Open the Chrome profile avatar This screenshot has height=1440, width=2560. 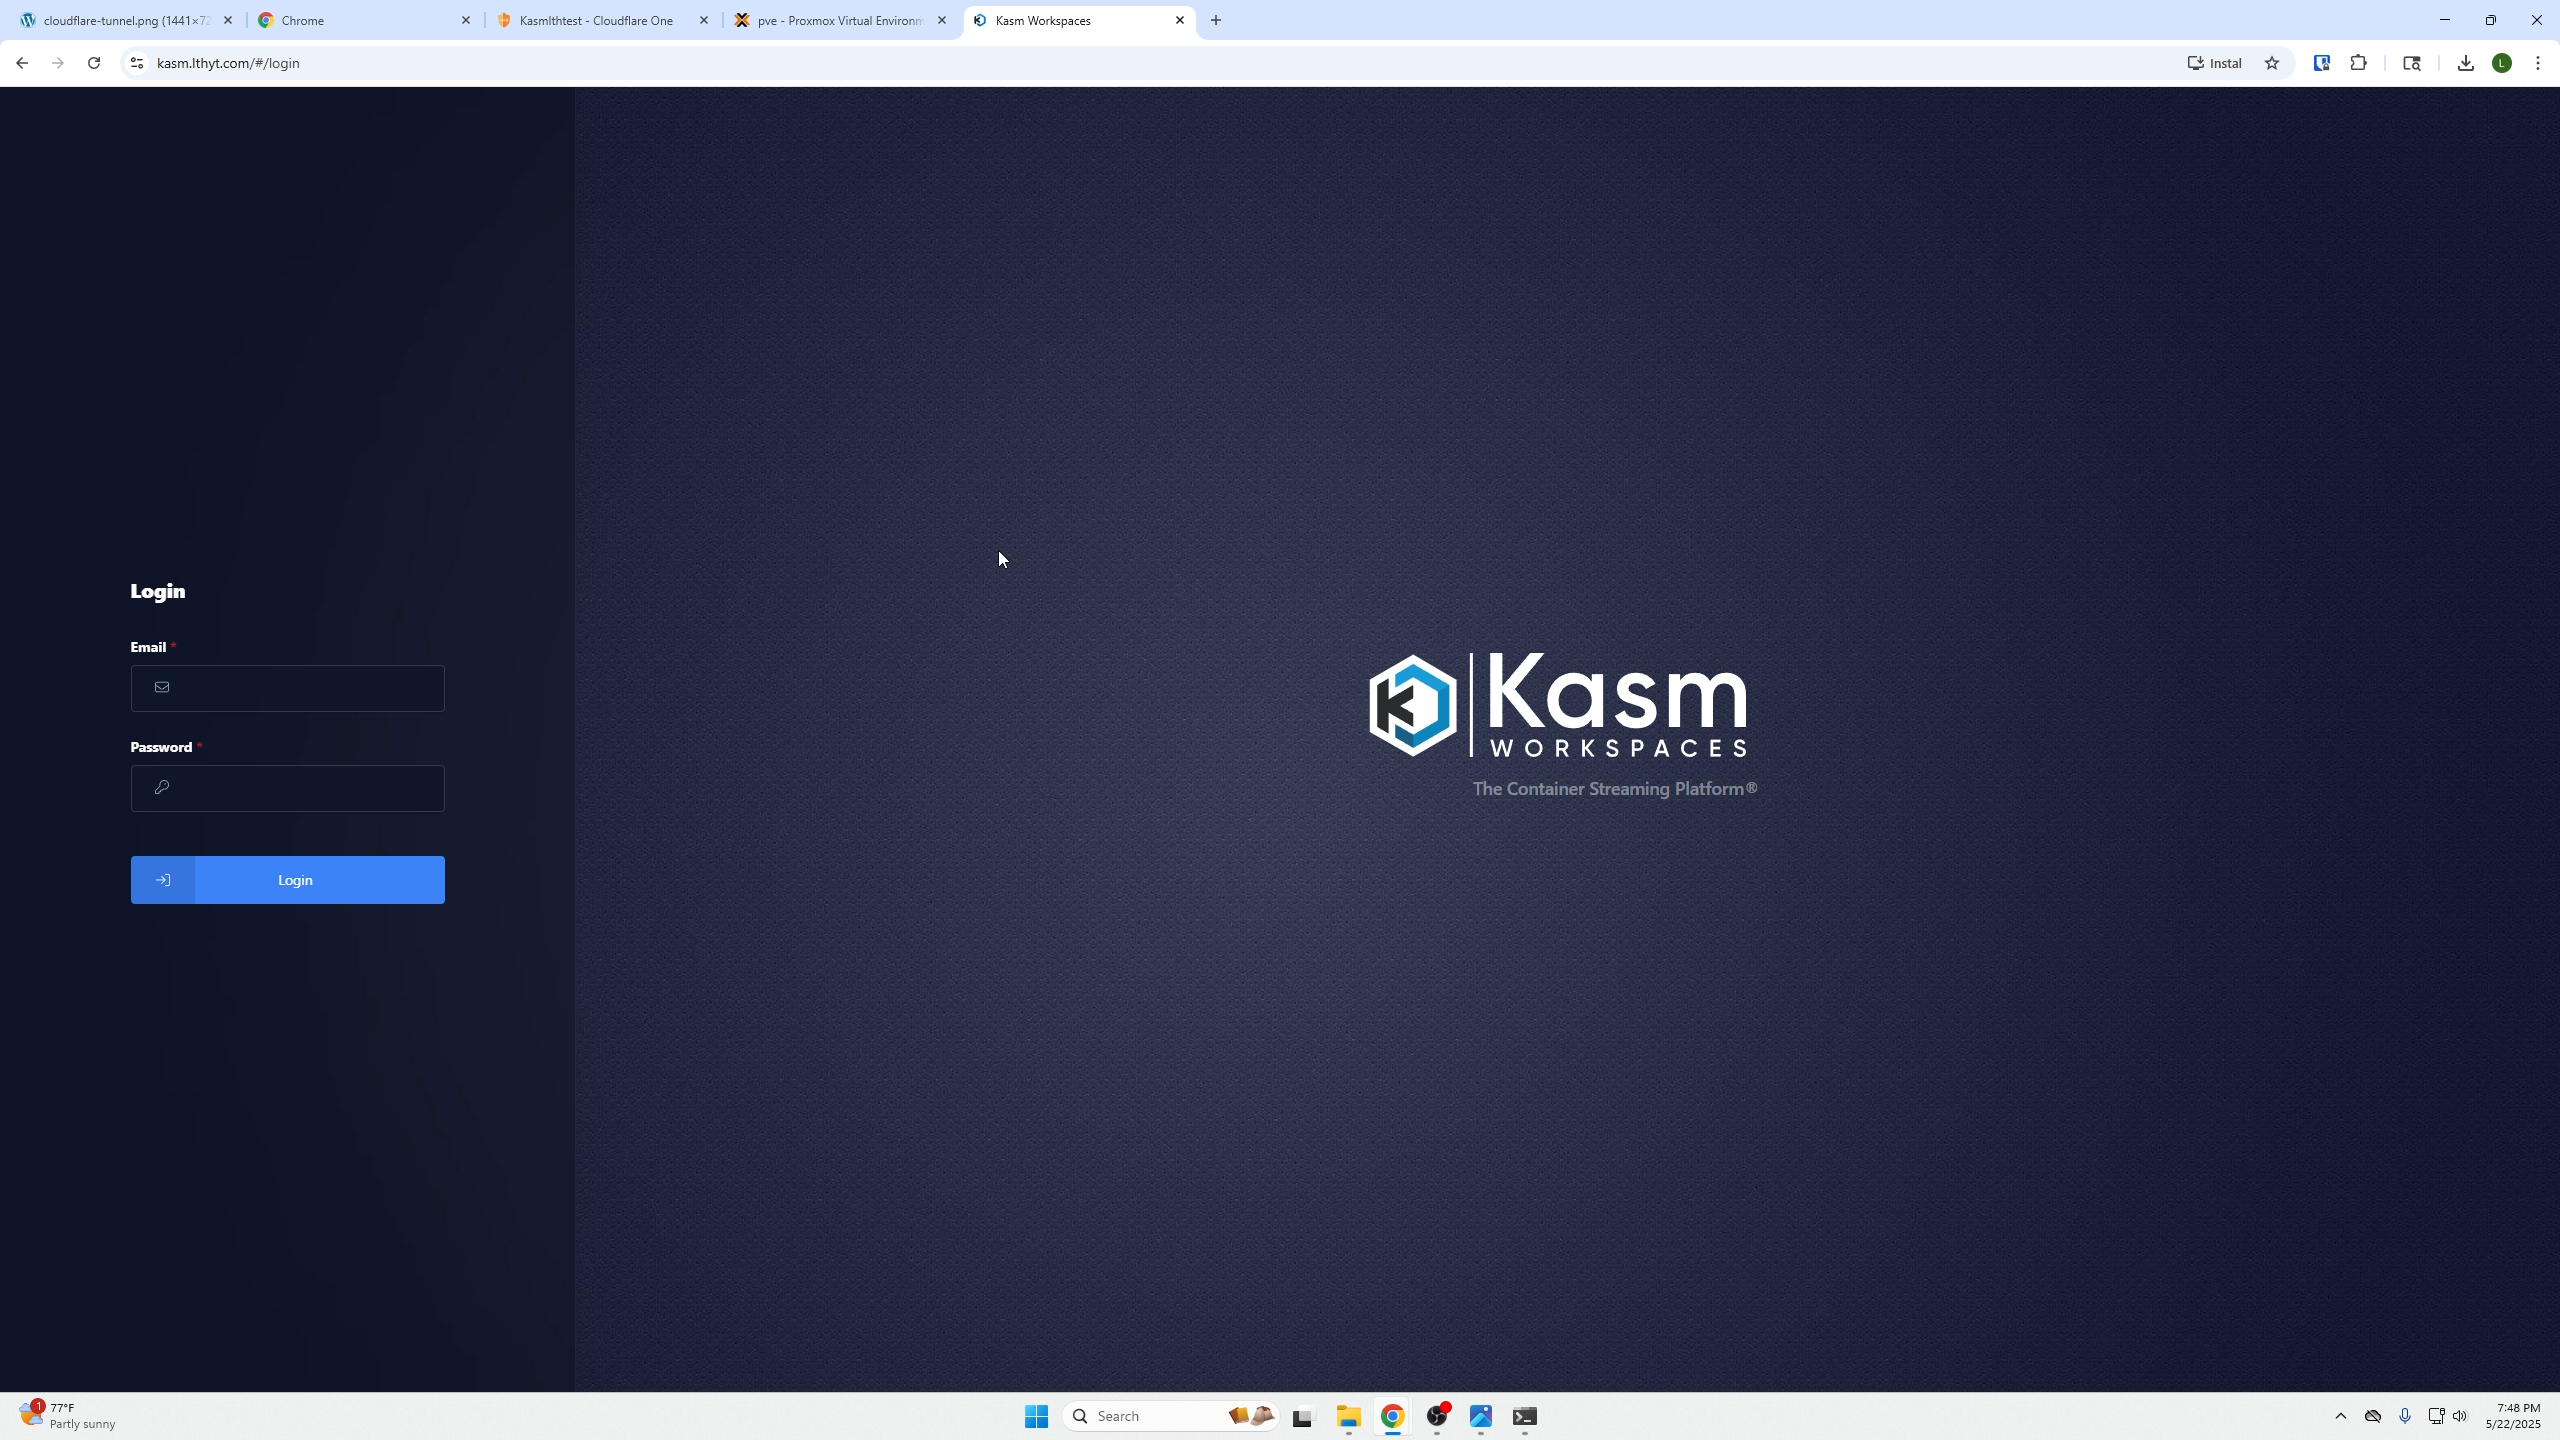pos(2502,63)
